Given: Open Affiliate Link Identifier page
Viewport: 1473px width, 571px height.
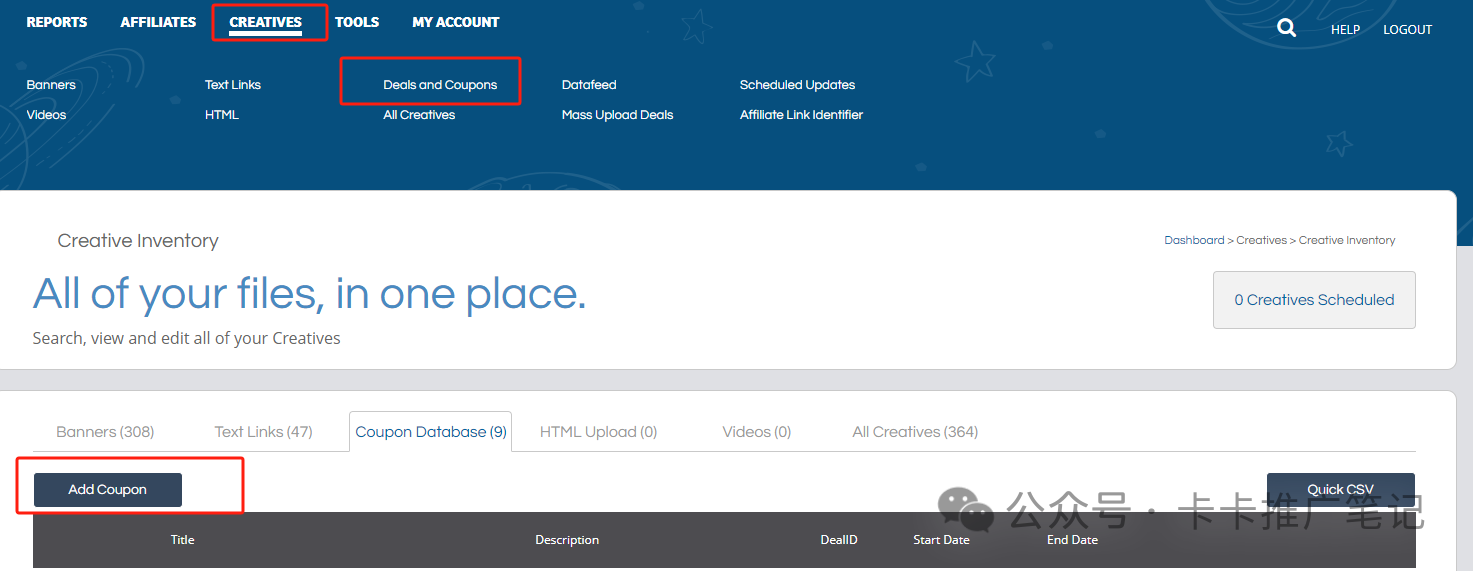Looking at the screenshot, I should 801,115.
